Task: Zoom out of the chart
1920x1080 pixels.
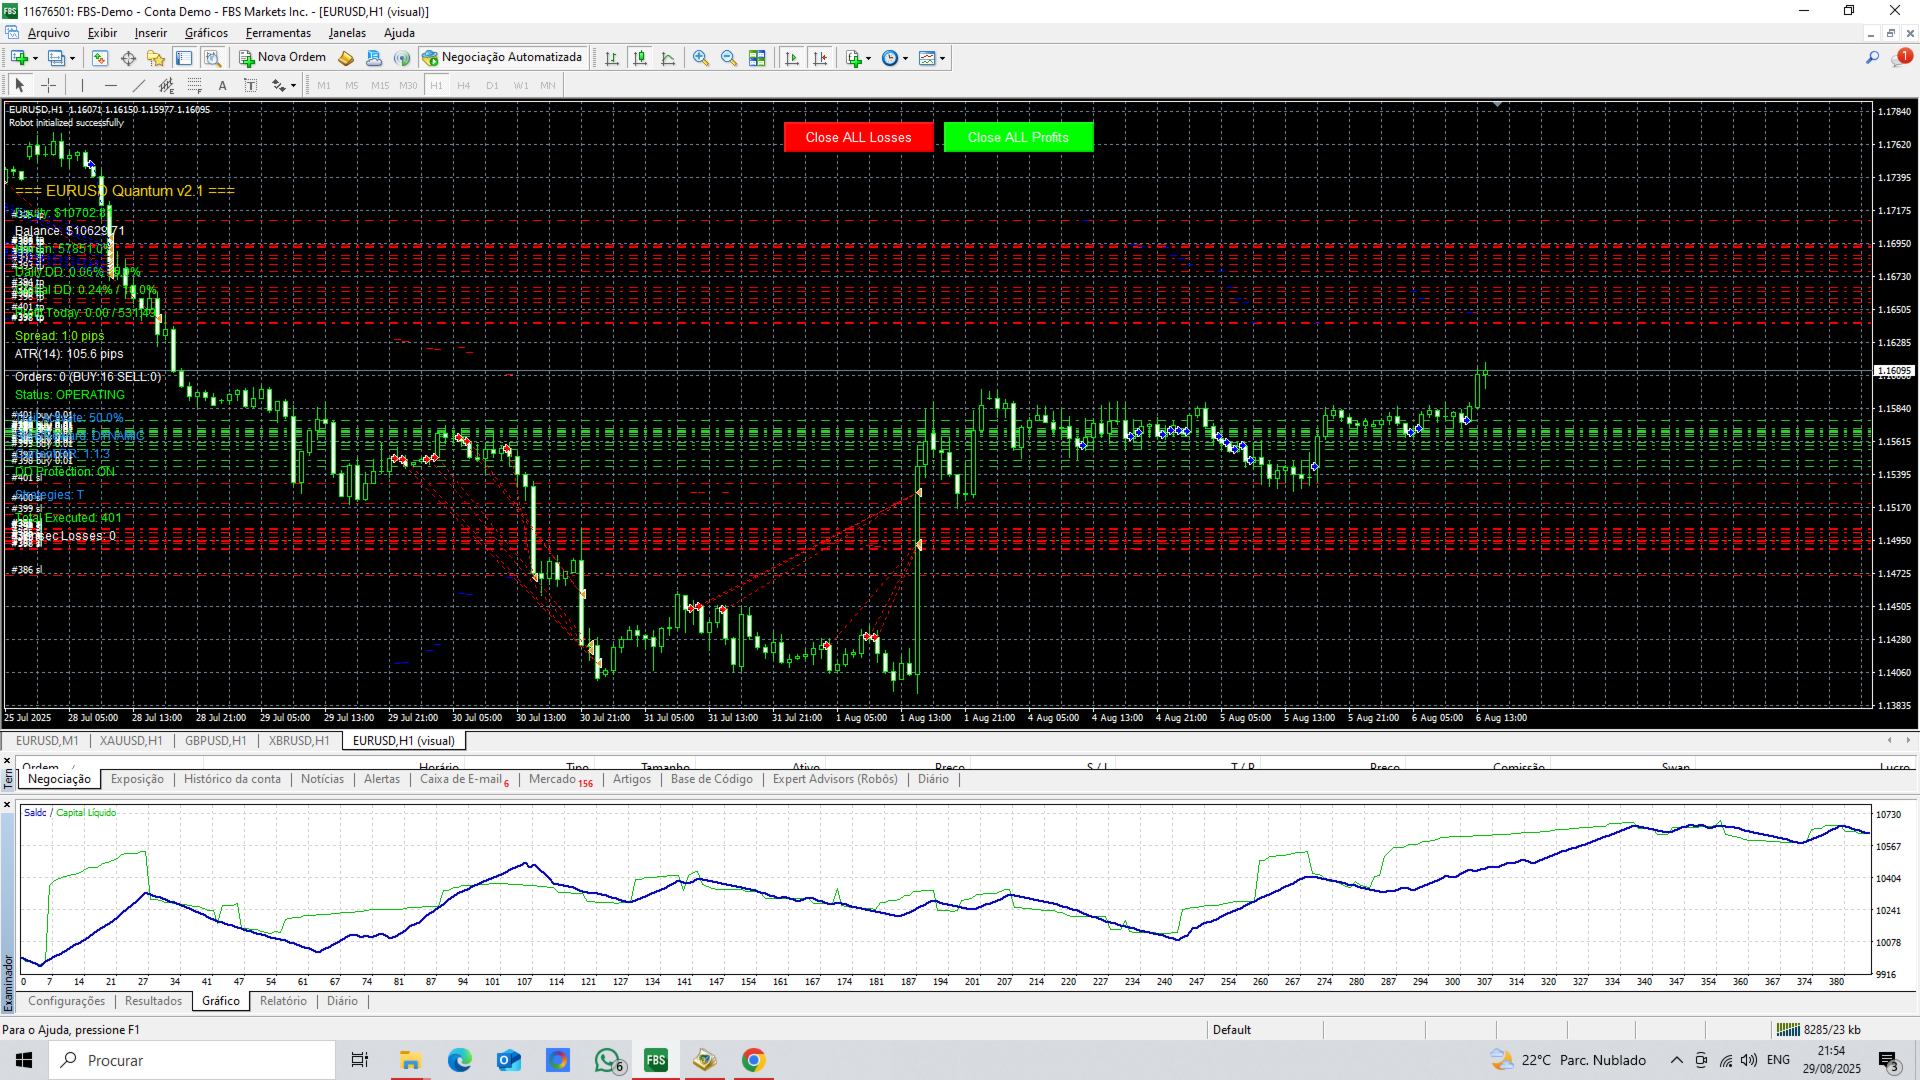Action: click(729, 58)
